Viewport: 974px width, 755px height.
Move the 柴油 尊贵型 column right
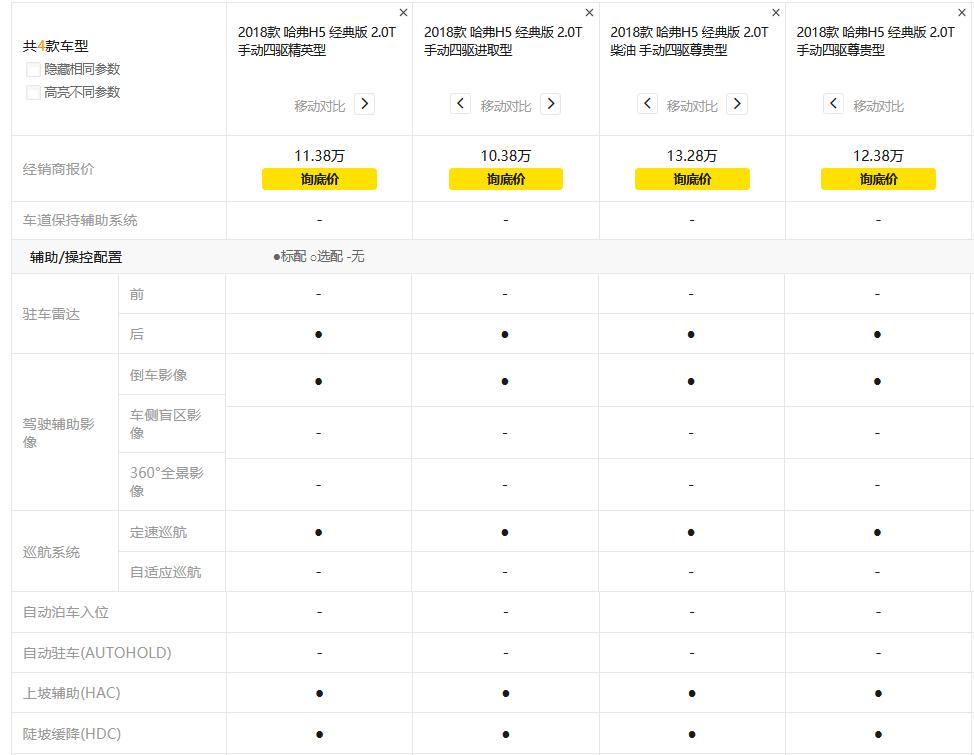pos(737,103)
